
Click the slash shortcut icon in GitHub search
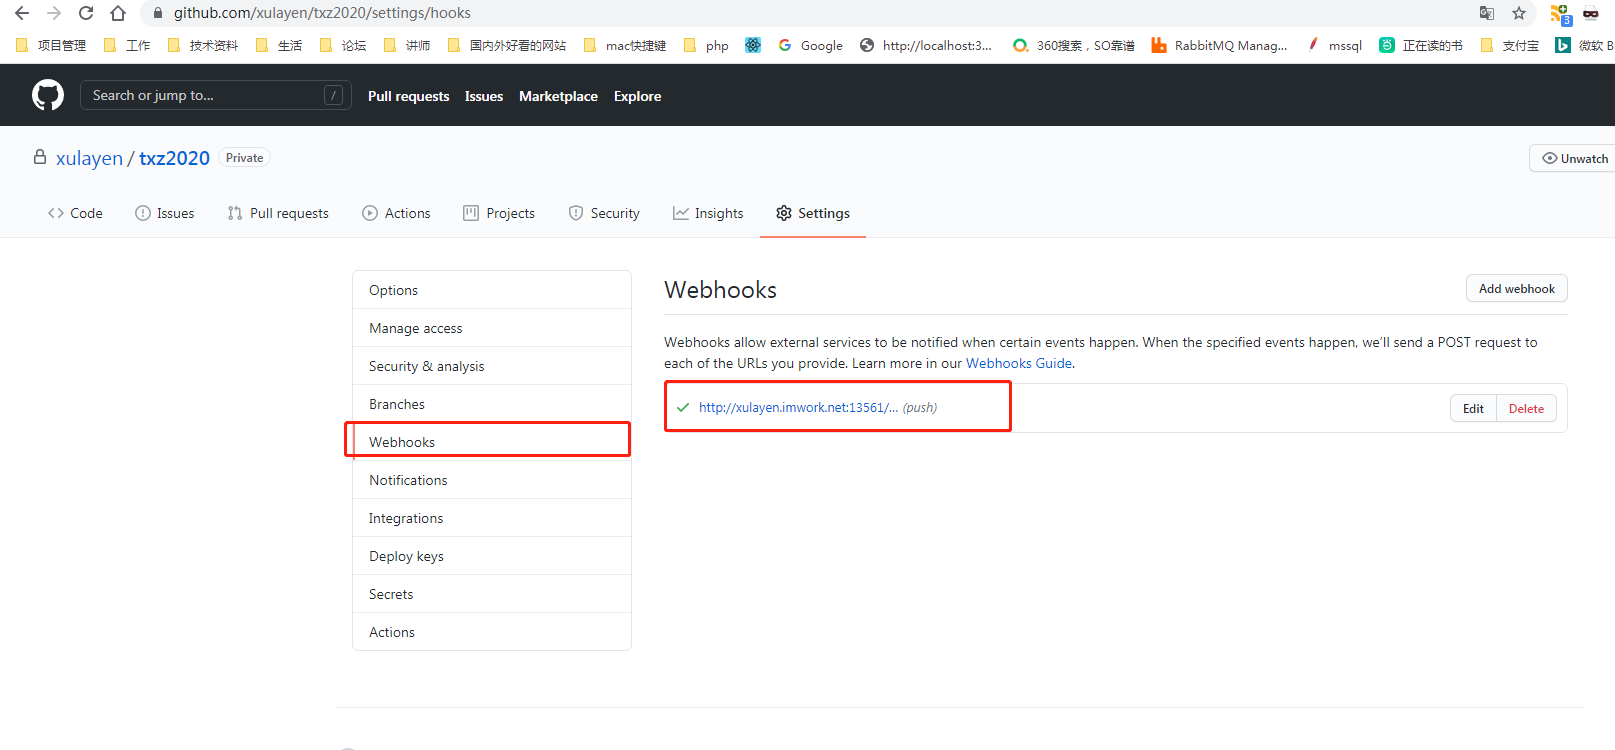[334, 95]
